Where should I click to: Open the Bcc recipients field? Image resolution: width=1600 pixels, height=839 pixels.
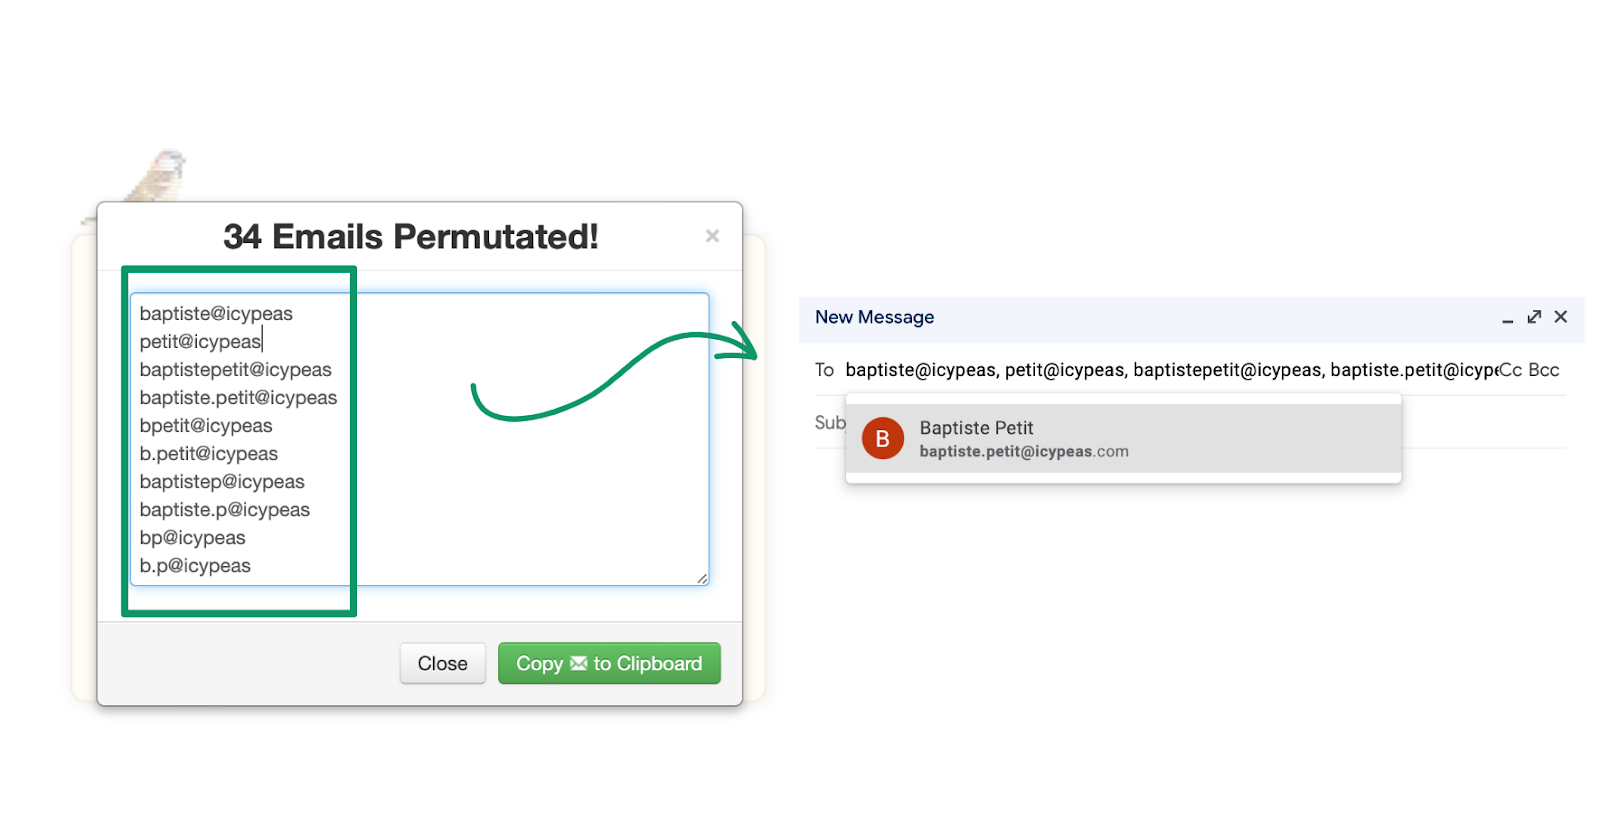coord(1544,370)
